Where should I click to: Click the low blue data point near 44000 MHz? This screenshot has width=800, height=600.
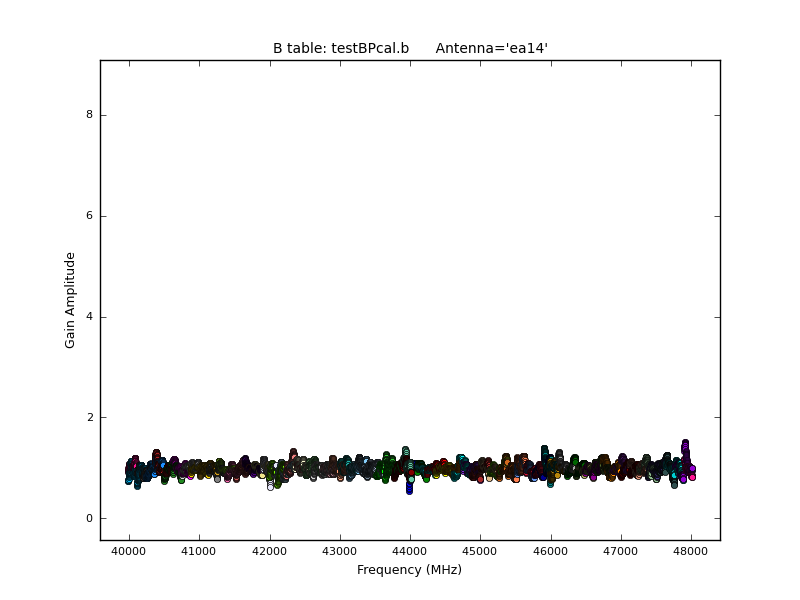click(409, 490)
